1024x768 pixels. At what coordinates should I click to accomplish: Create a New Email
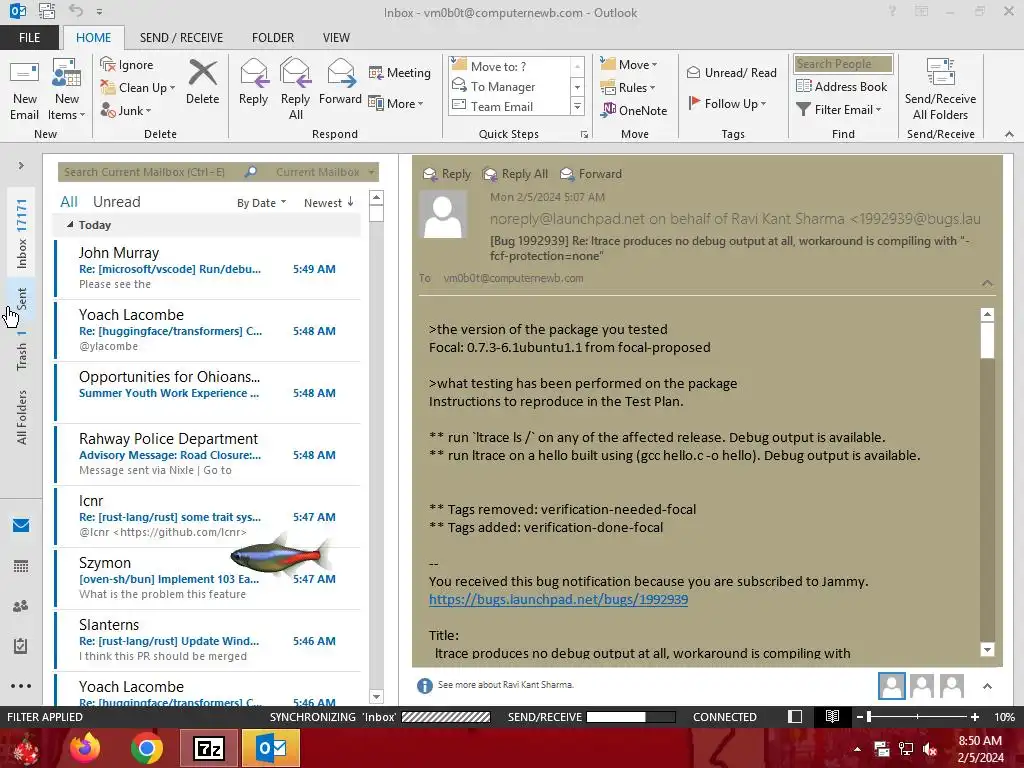coord(24,89)
